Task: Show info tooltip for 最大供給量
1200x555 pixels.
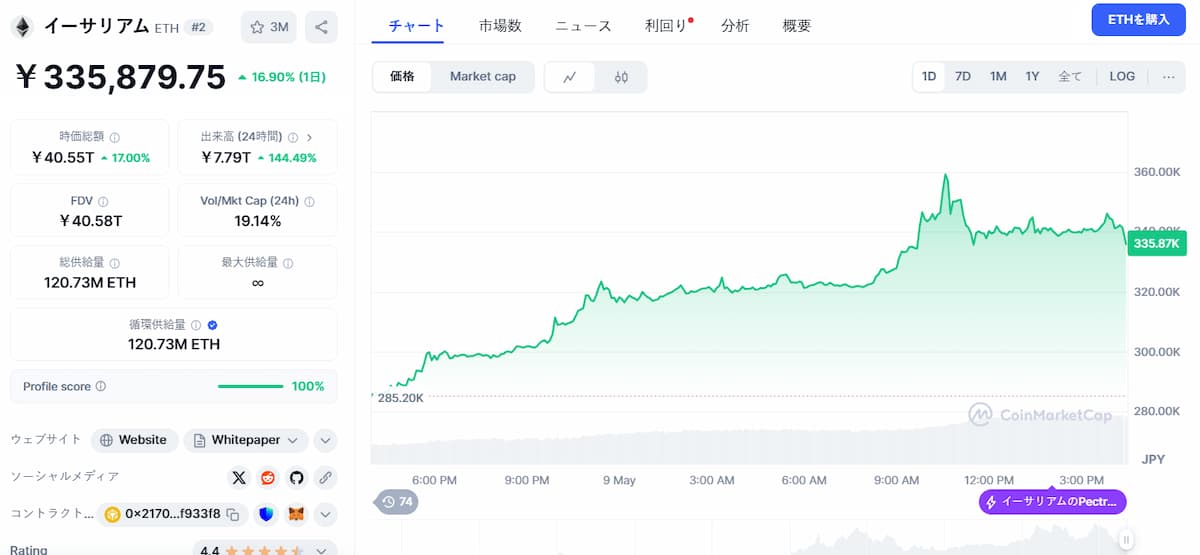Action: 288,263
